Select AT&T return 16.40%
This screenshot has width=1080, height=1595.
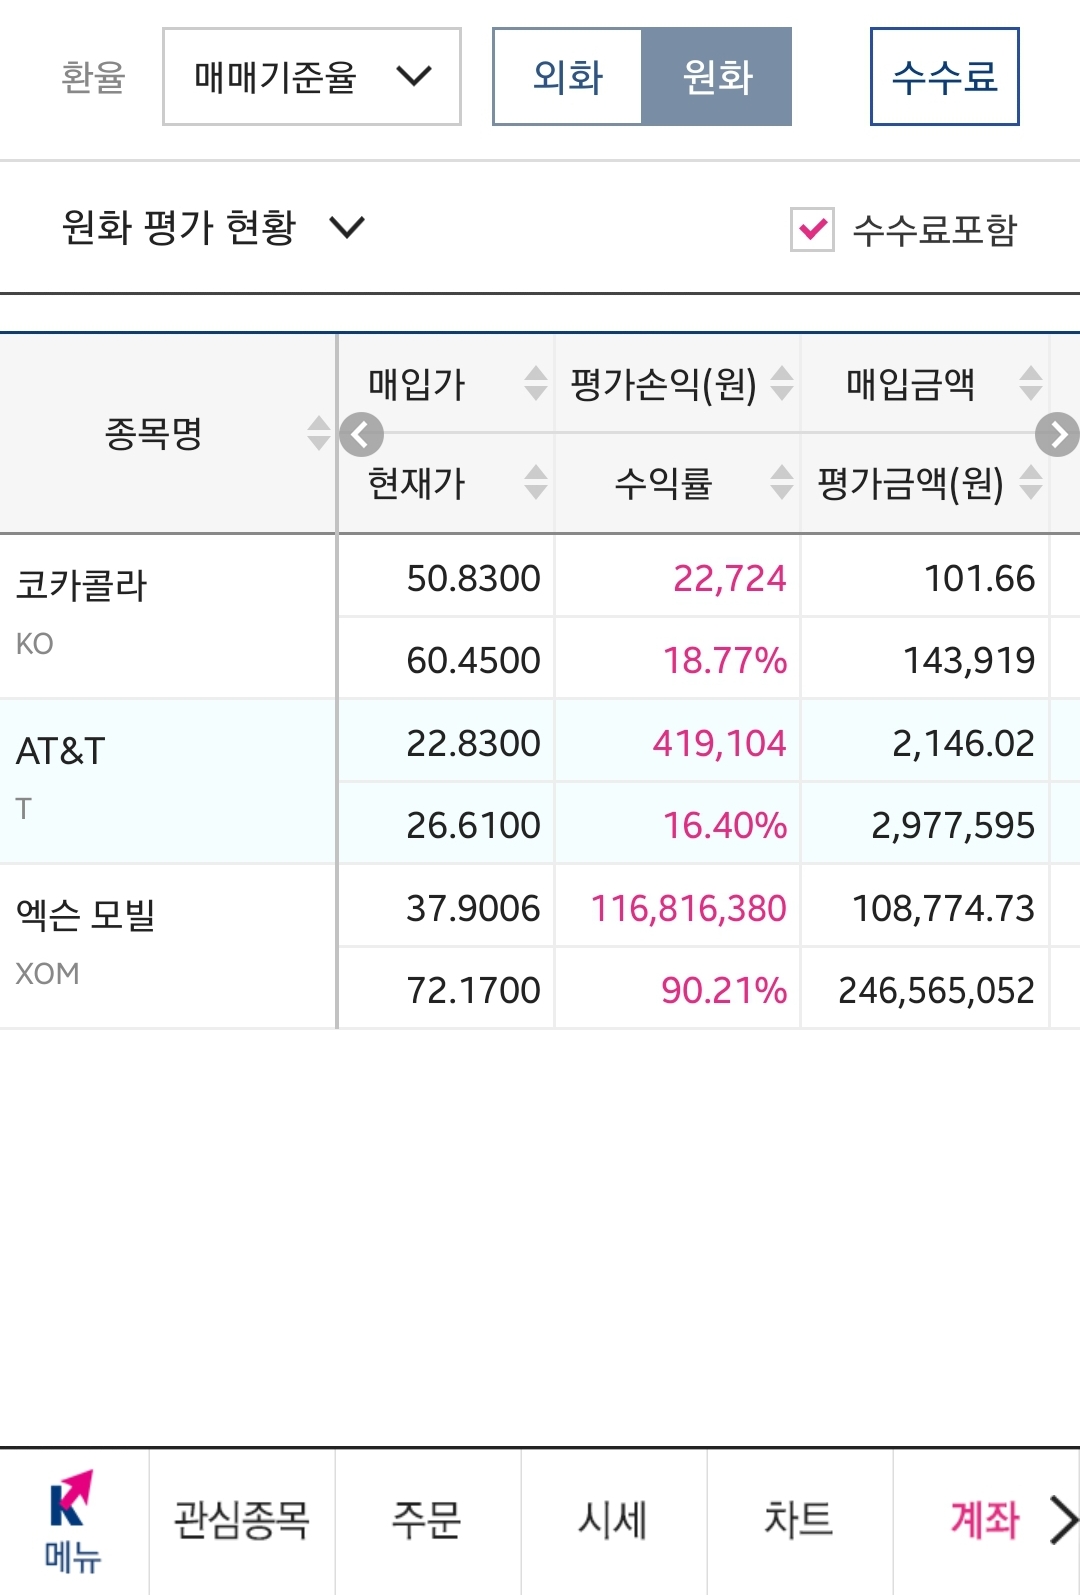[x=725, y=825]
